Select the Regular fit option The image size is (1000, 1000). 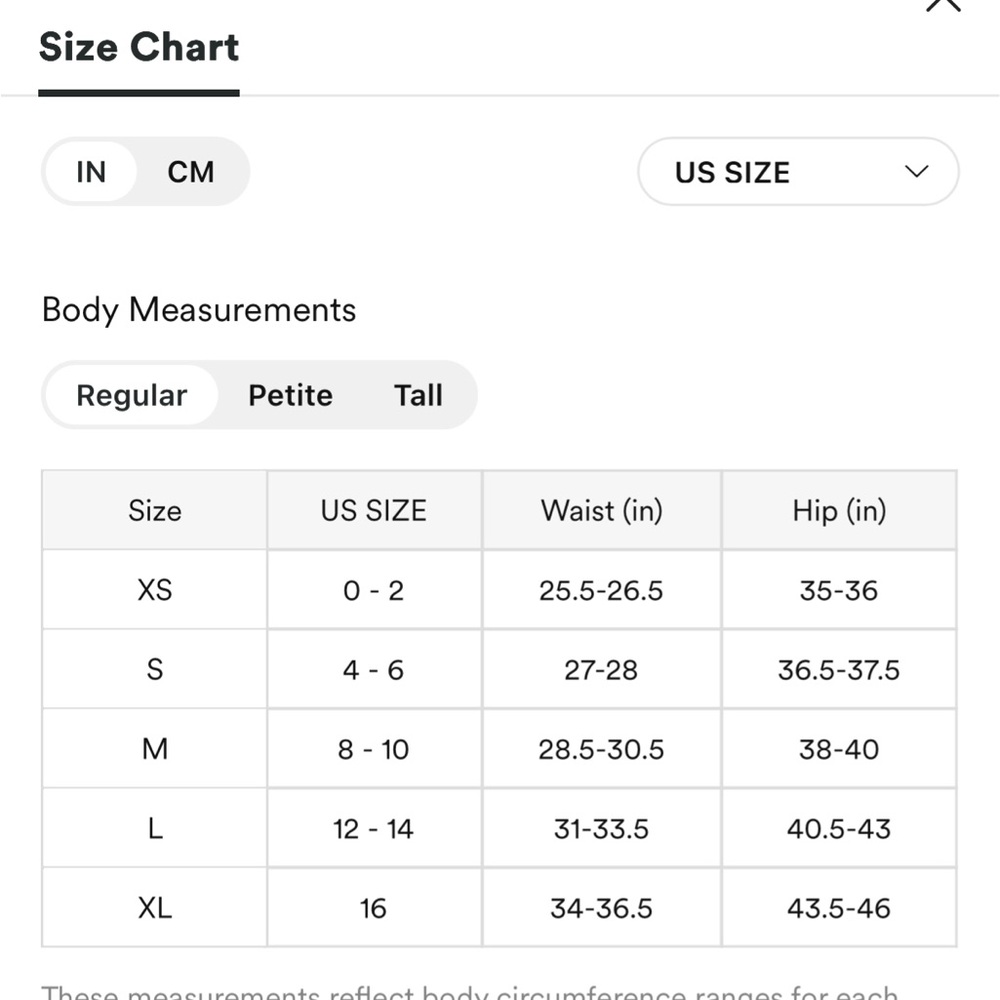click(131, 395)
